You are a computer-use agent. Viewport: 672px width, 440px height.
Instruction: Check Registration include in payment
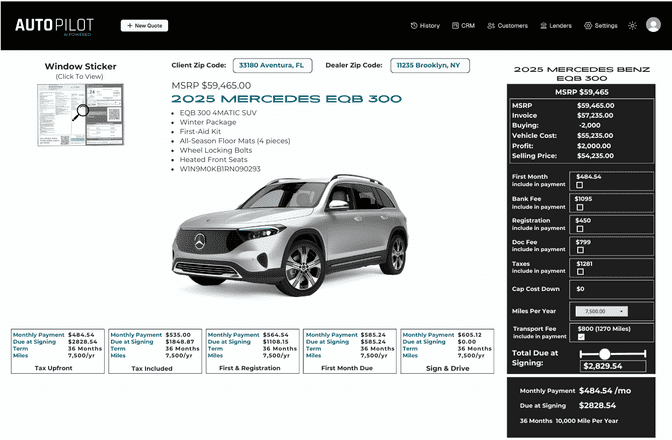point(580,229)
